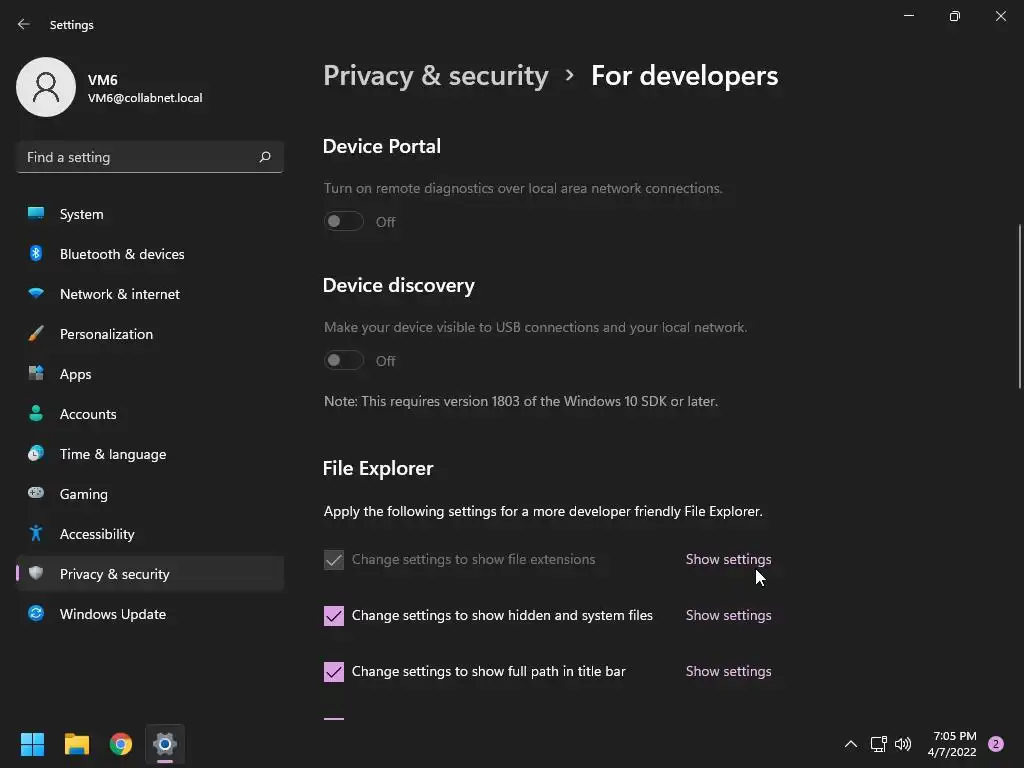Open Network & internet via Wi-Fi icon

click(36, 294)
